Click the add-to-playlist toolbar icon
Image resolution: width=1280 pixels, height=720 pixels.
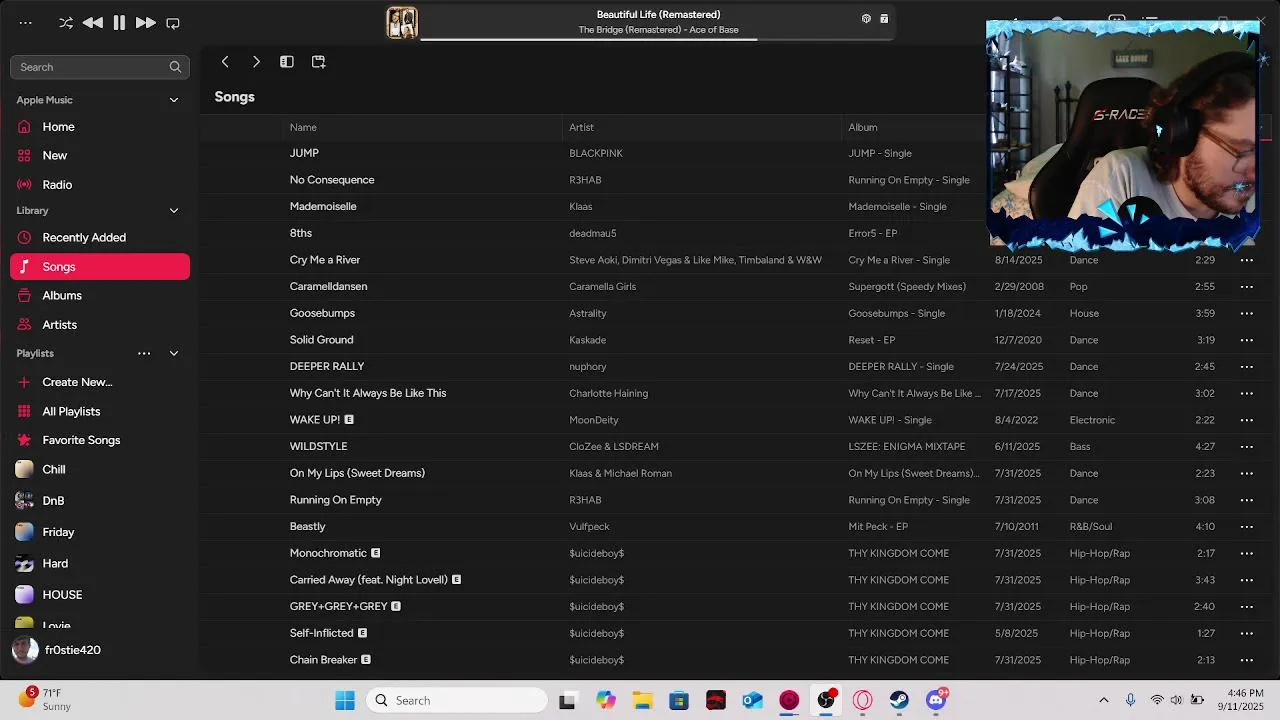[x=318, y=62]
